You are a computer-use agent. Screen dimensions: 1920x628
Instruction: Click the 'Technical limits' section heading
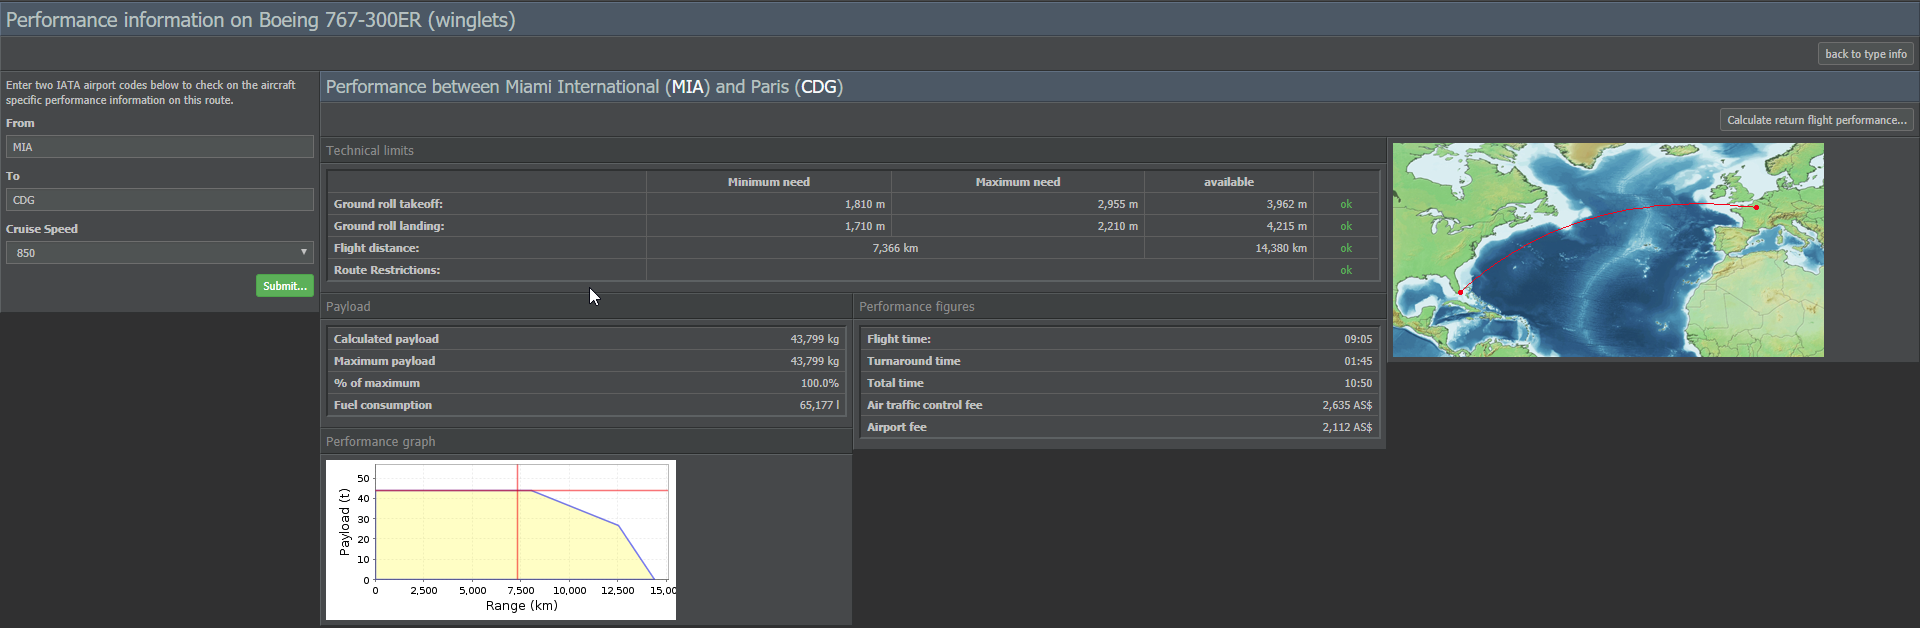(370, 151)
